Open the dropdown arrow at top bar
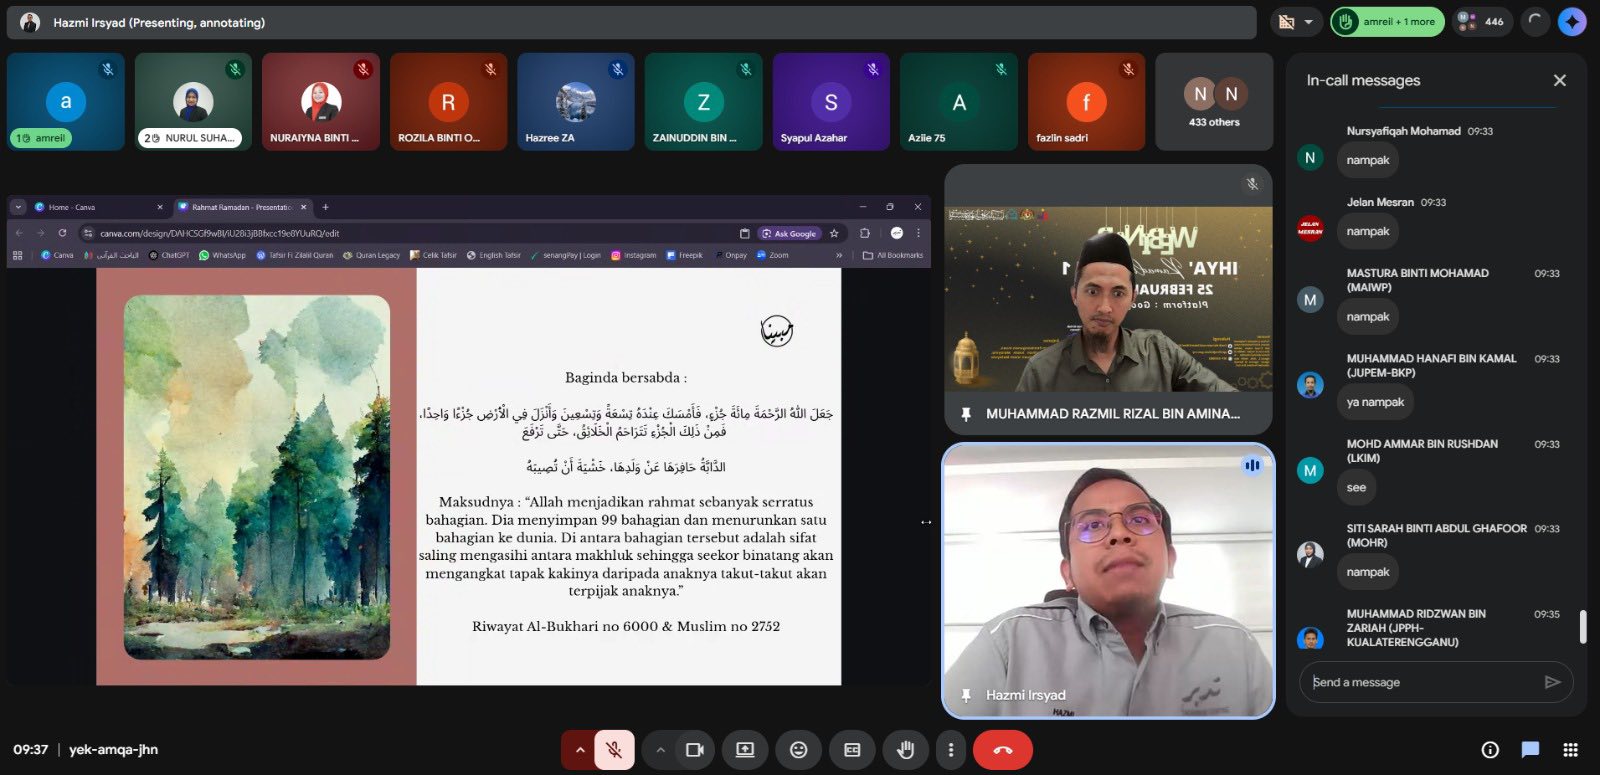This screenshot has height=775, width=1600. tap(1308, 22)
